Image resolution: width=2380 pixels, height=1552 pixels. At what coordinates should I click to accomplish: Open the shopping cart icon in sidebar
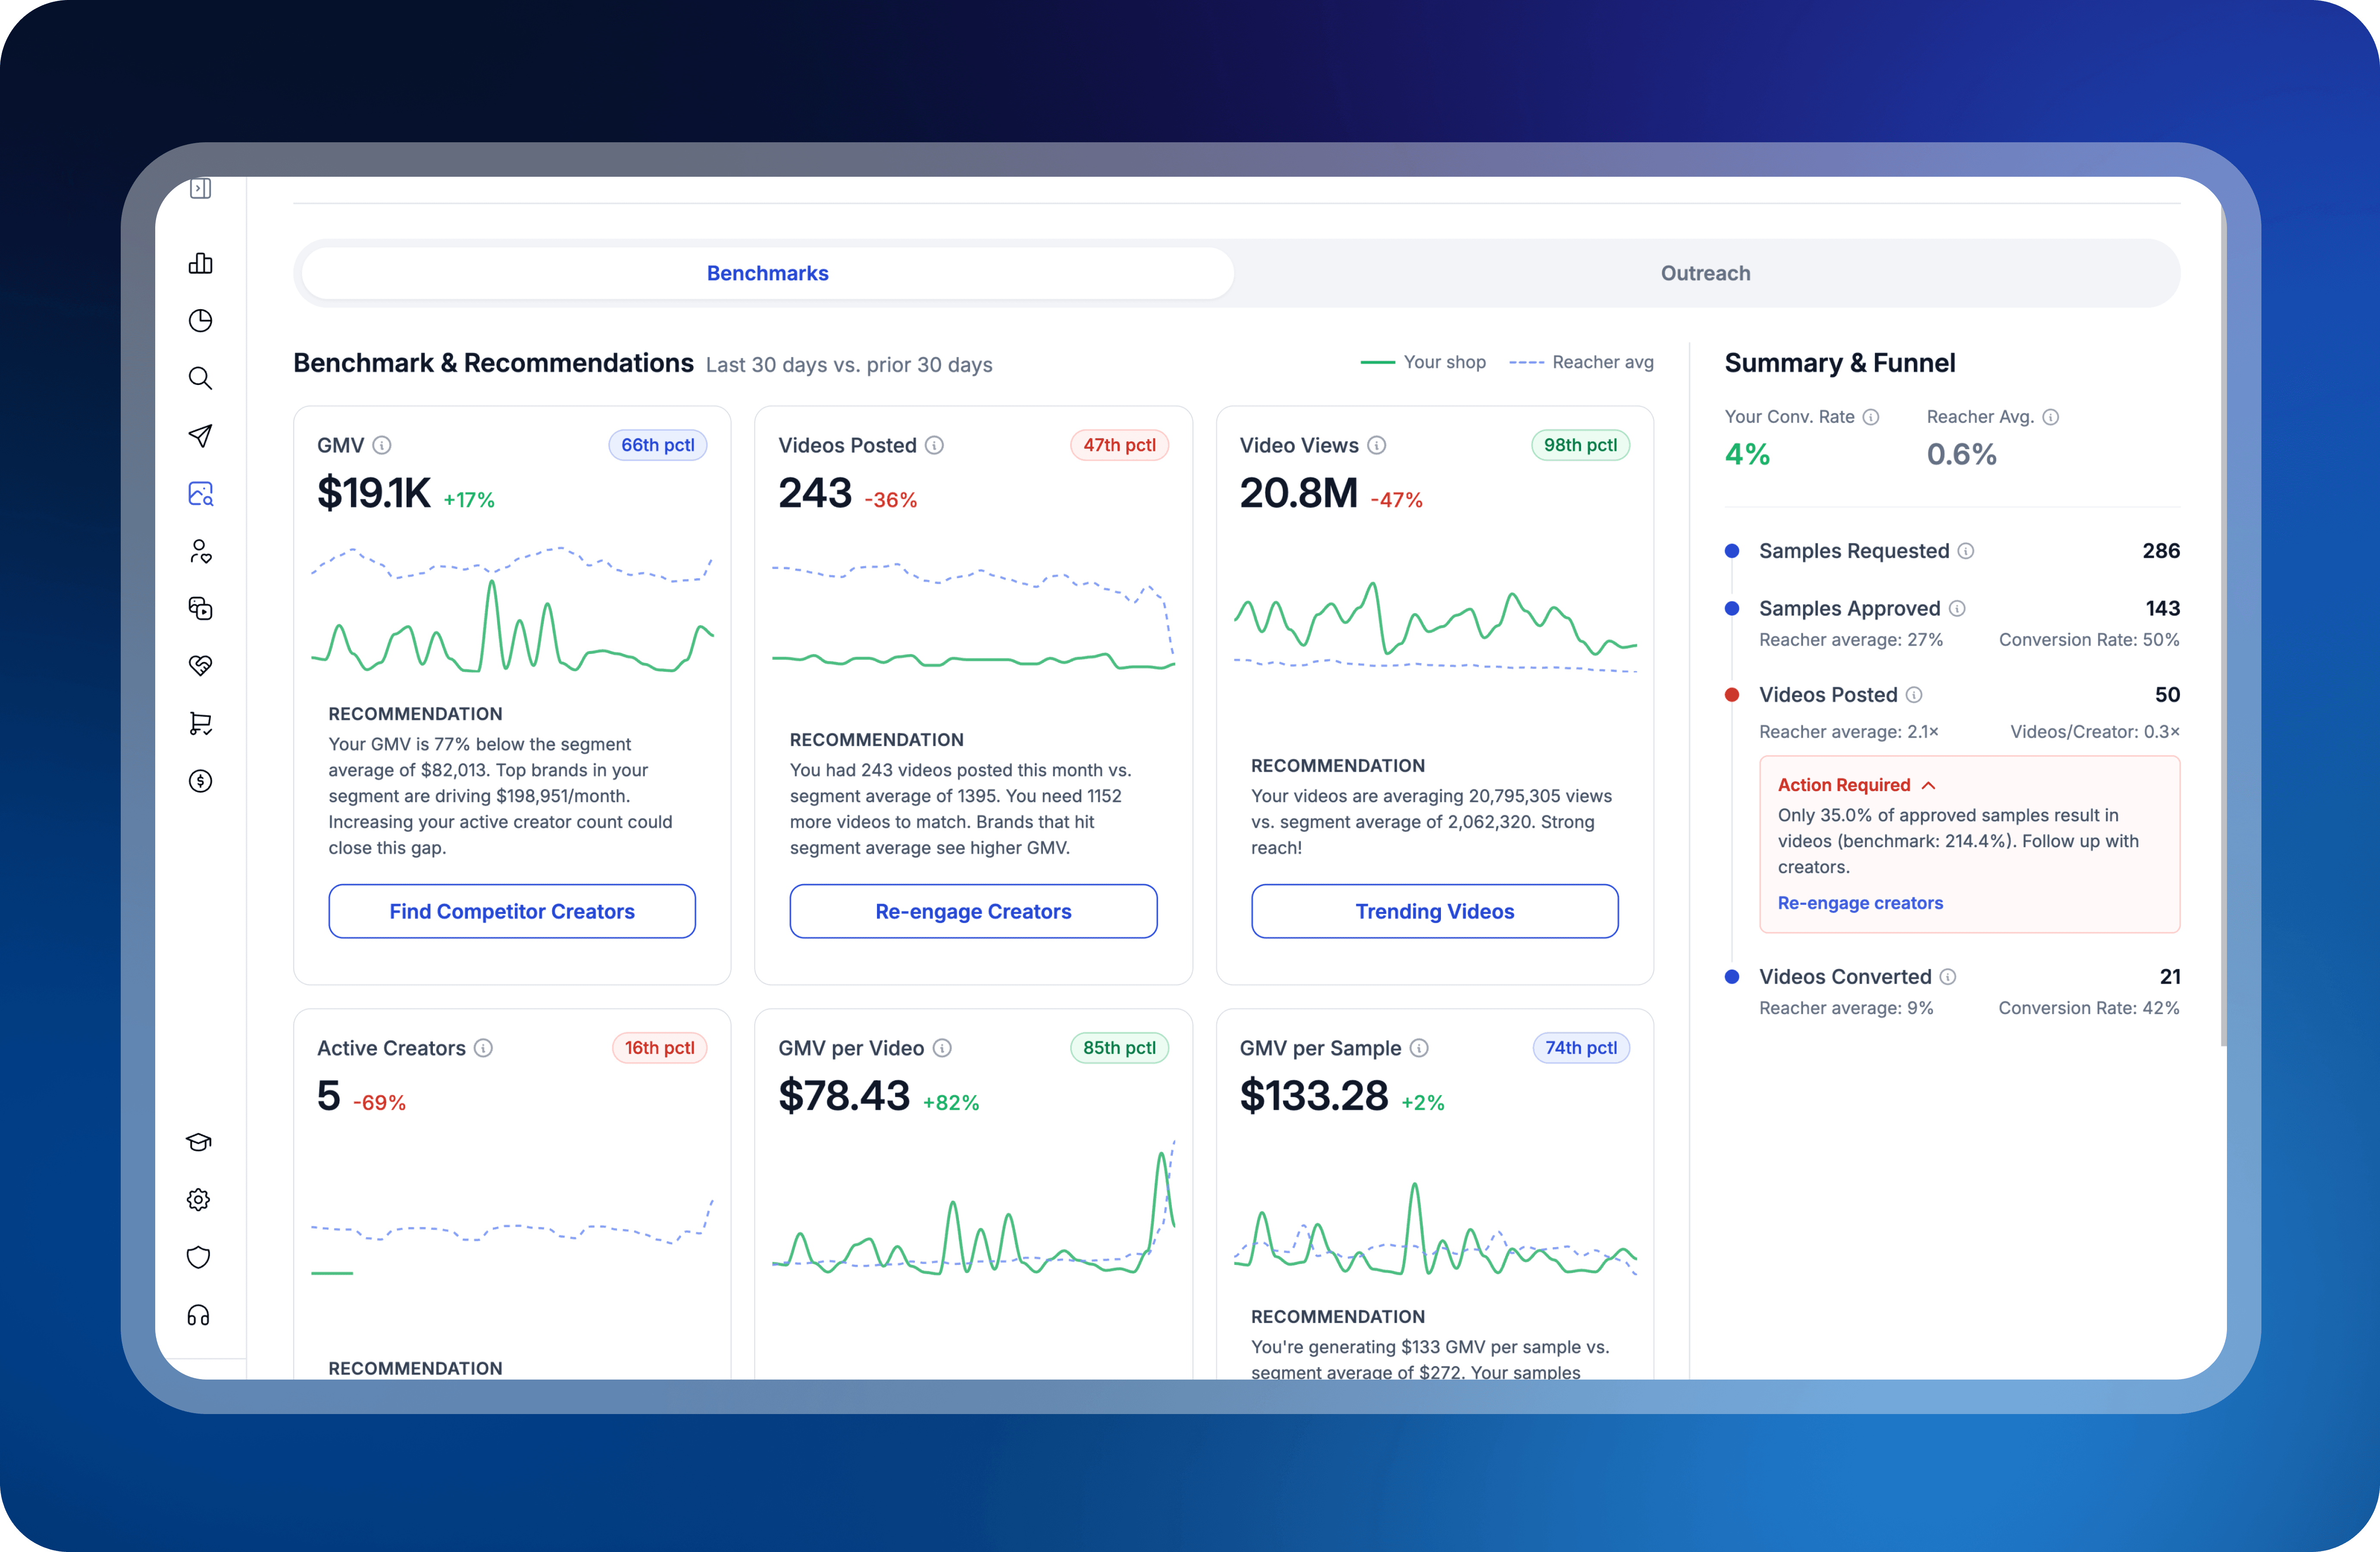pyautogui.click(x=200, y=723)
